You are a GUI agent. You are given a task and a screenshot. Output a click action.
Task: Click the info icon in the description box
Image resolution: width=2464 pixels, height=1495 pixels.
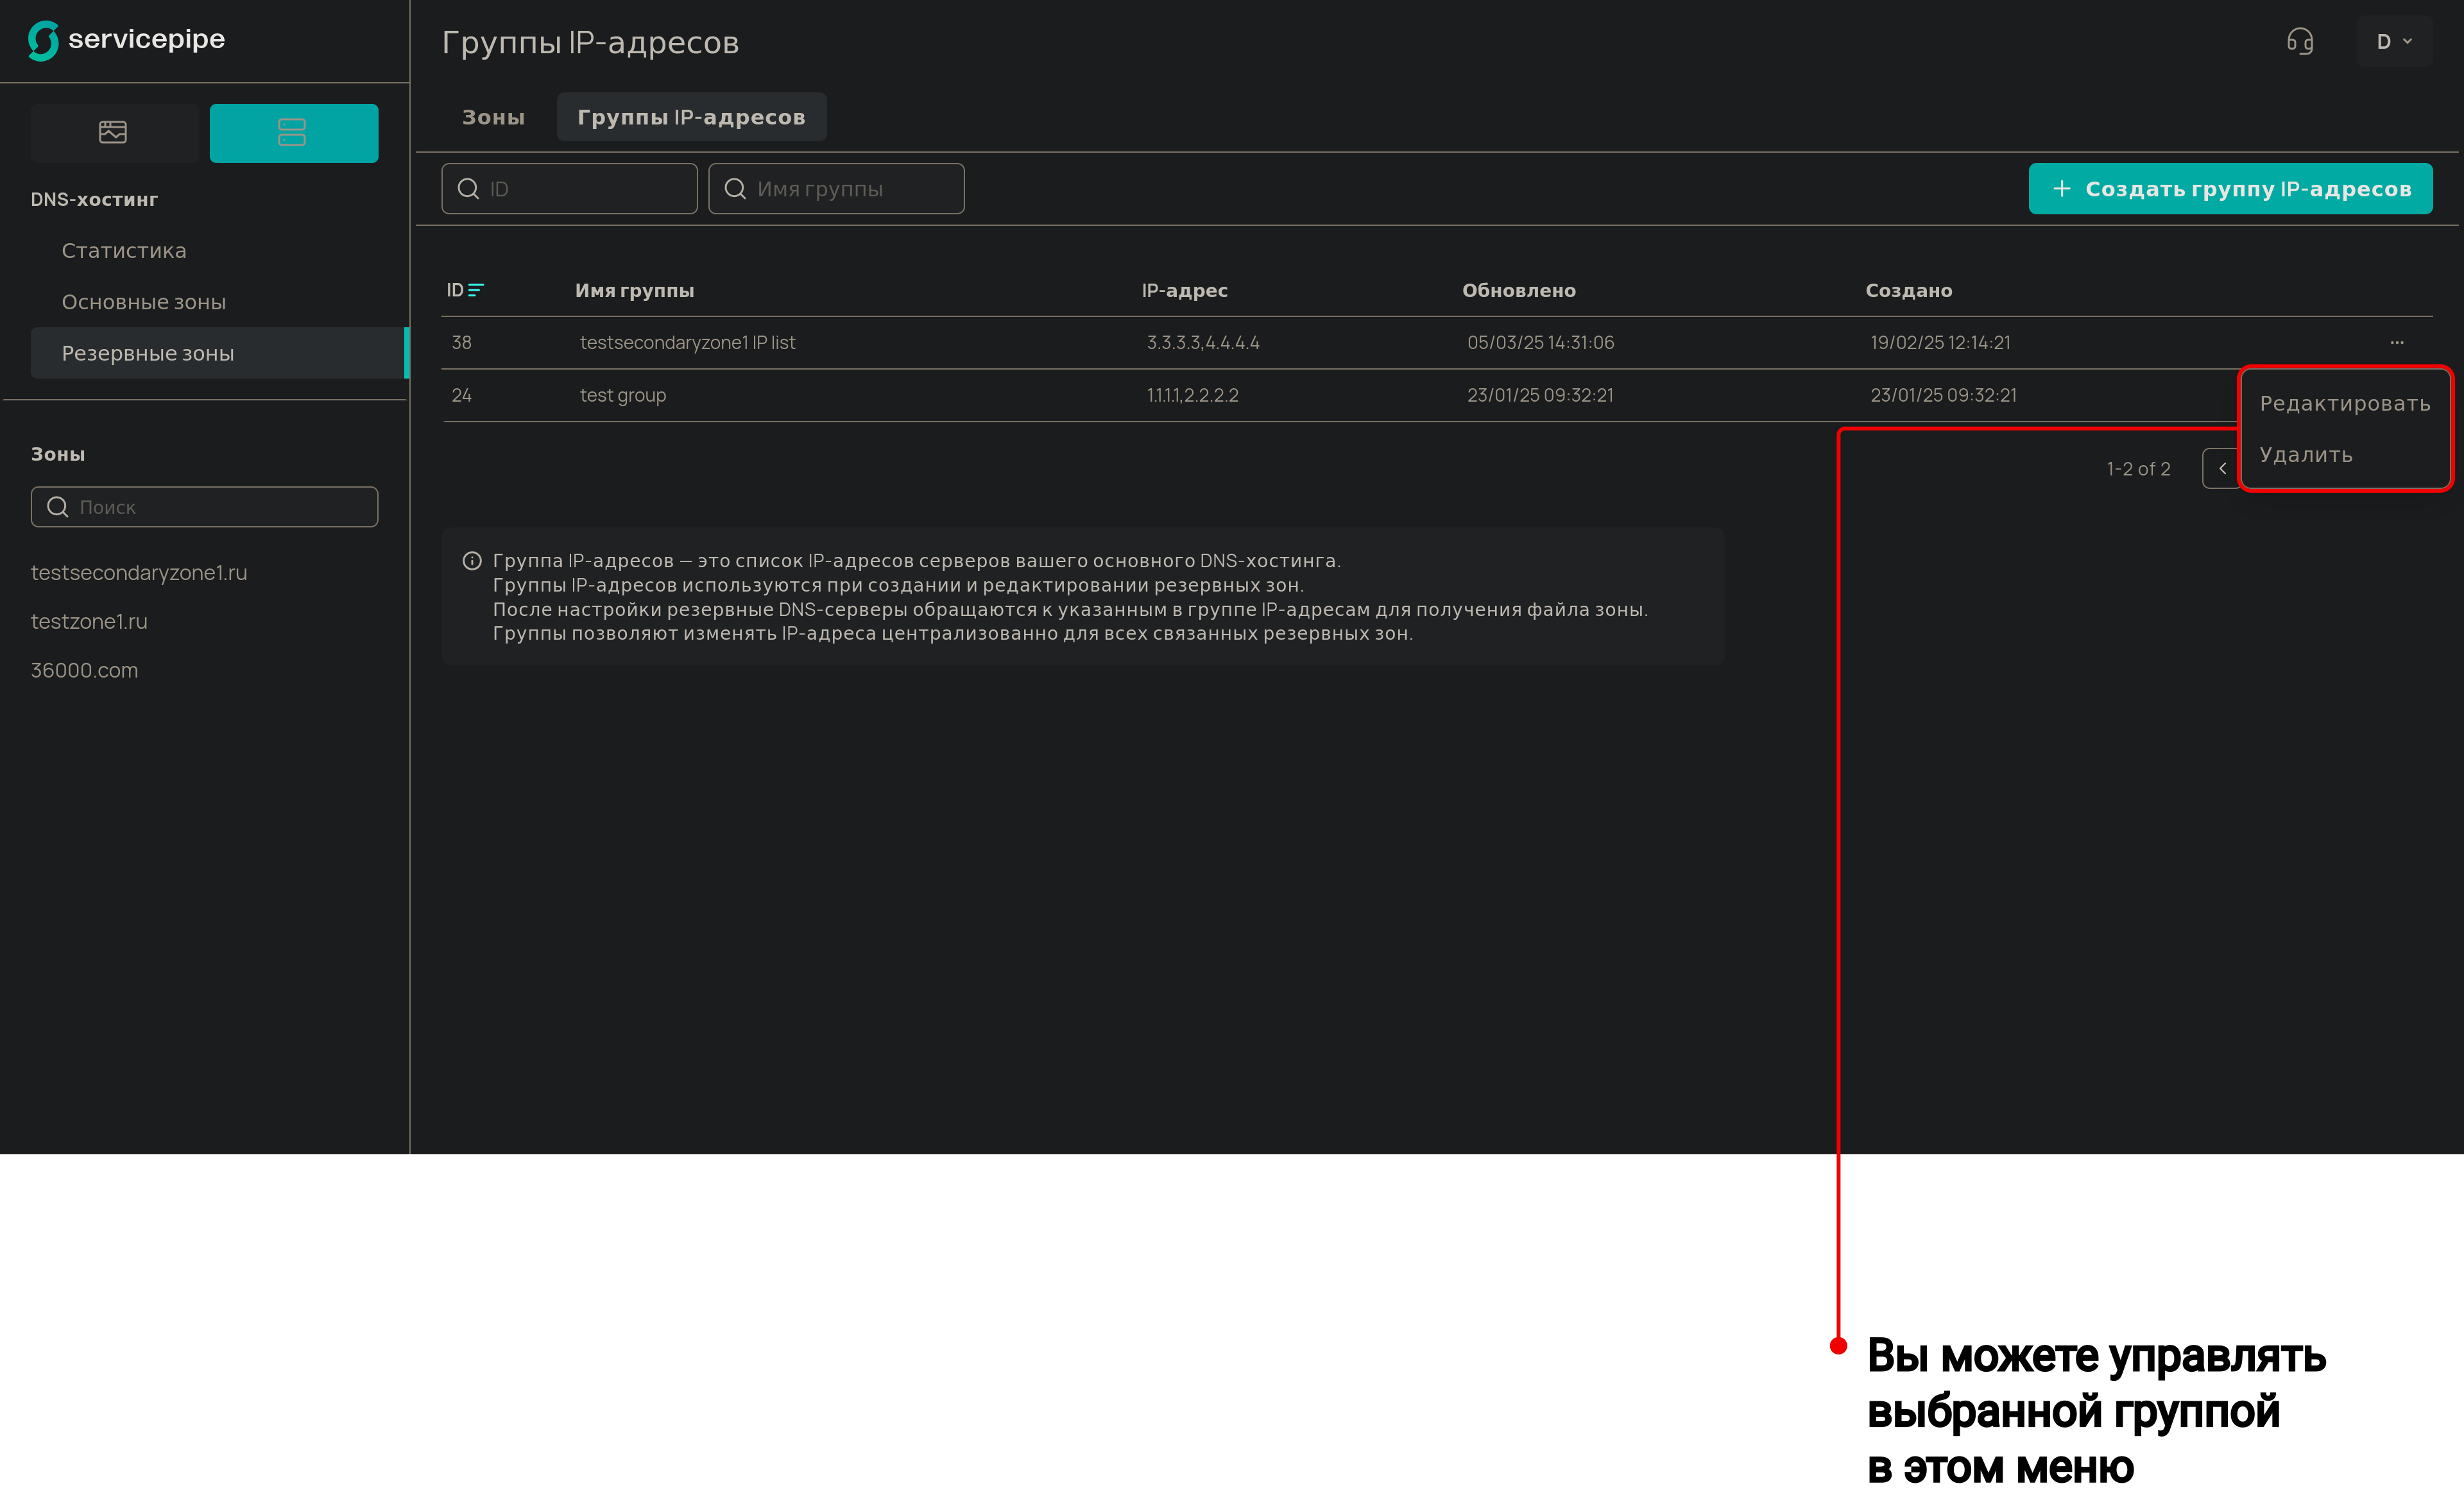point(472,561)
